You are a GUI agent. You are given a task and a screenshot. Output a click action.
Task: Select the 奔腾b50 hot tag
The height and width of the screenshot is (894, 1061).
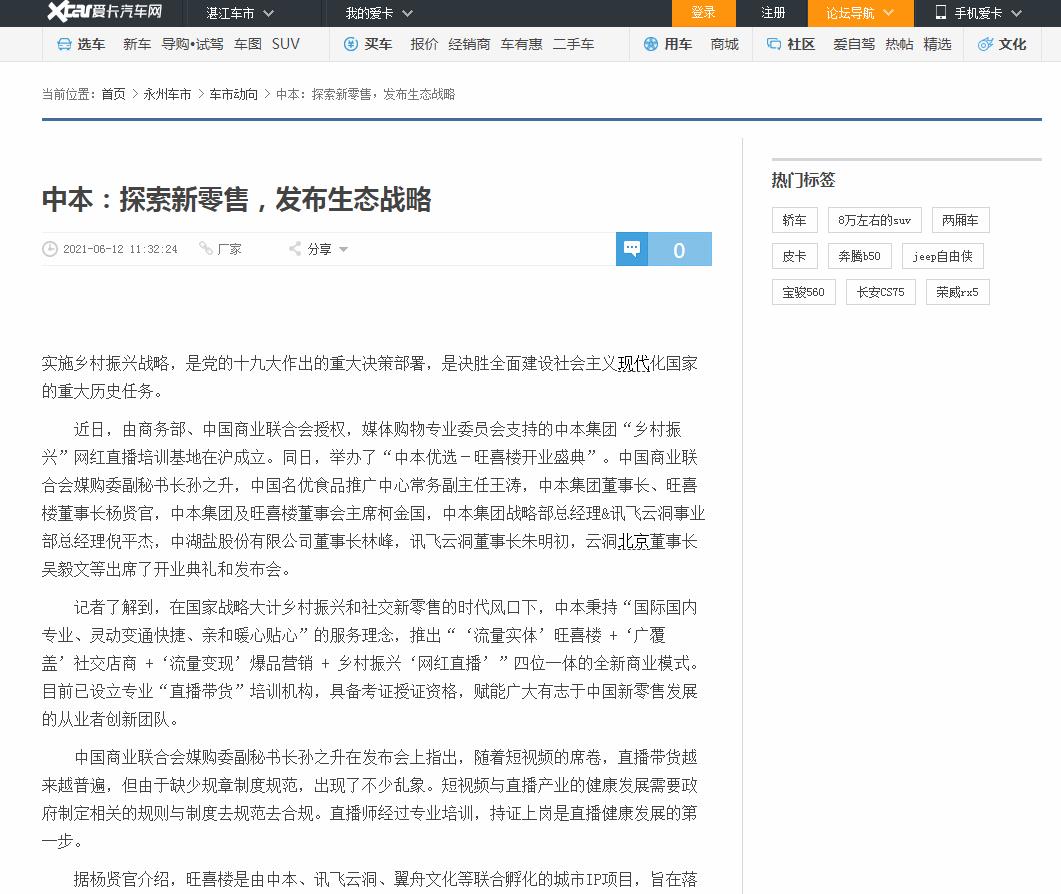click(859, 256)
